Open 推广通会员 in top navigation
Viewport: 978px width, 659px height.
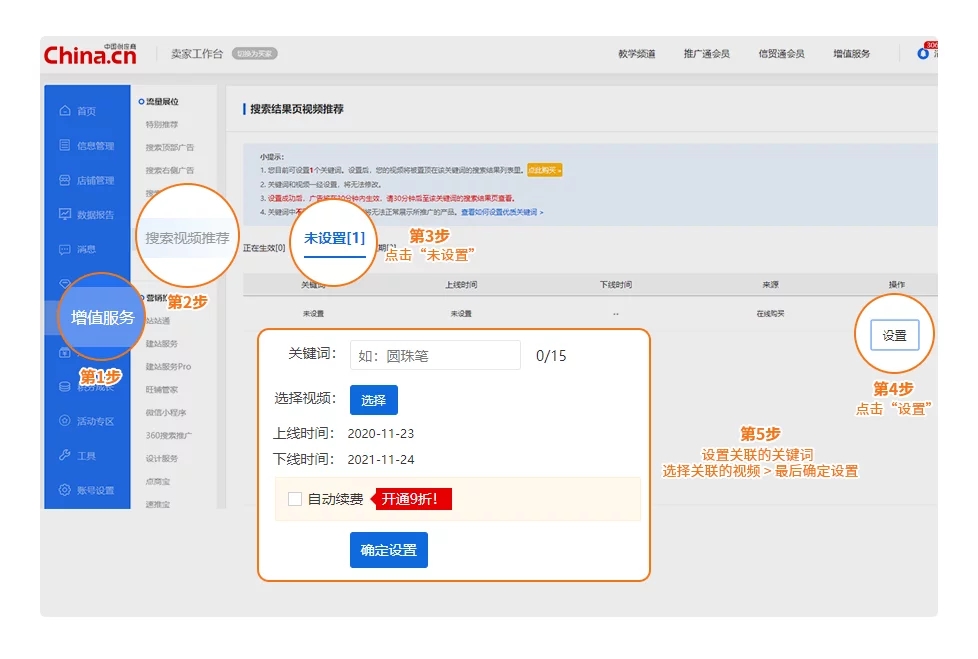click(706, 54)
